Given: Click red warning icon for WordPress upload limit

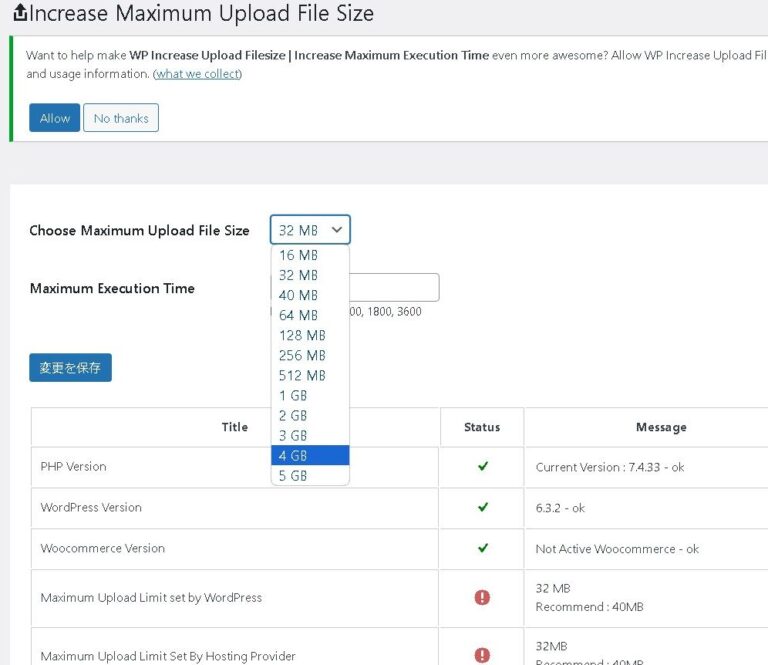Looking at the screenshot, I should pos(482,597).
